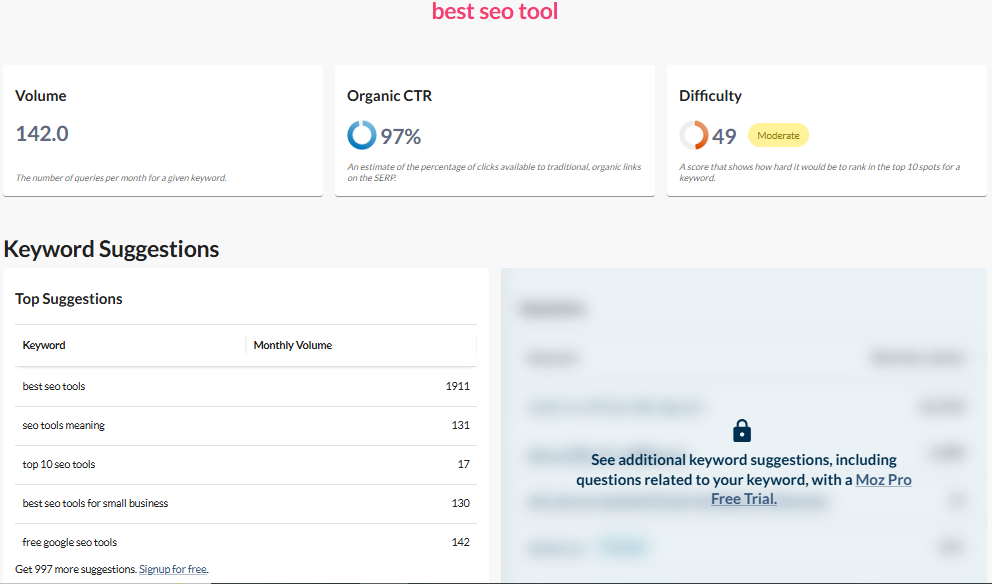992x584 pixels.
Task: Click the 131 monthly volume value
Action: [461, 425]
